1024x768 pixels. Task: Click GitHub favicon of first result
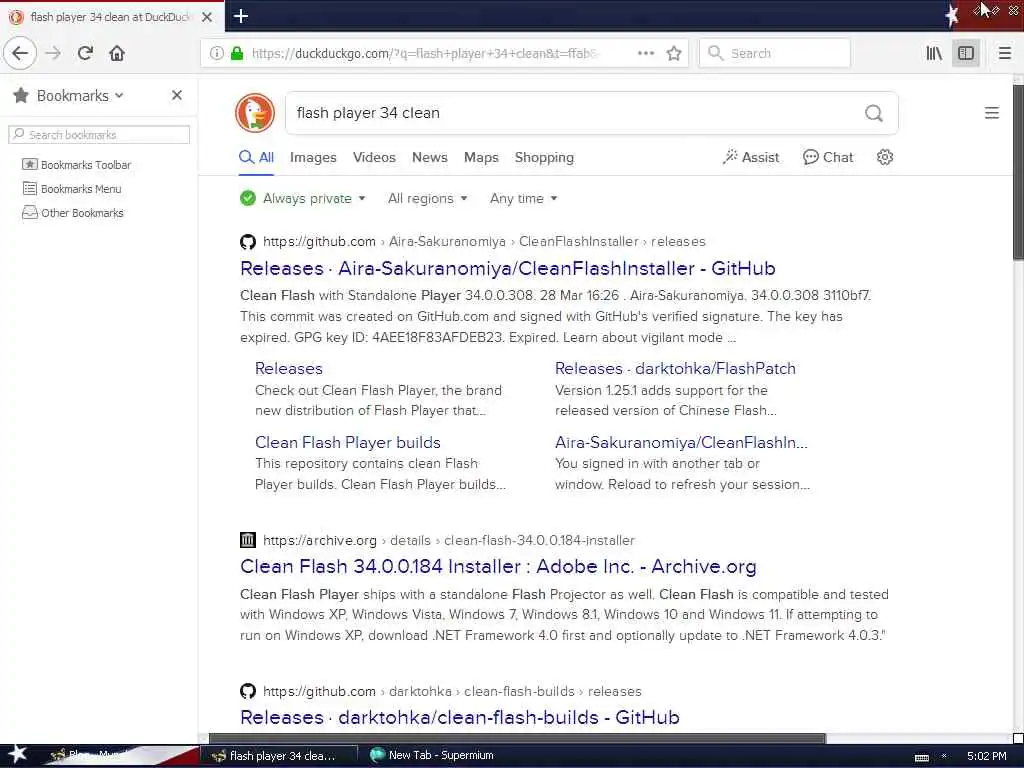(248, 242)
